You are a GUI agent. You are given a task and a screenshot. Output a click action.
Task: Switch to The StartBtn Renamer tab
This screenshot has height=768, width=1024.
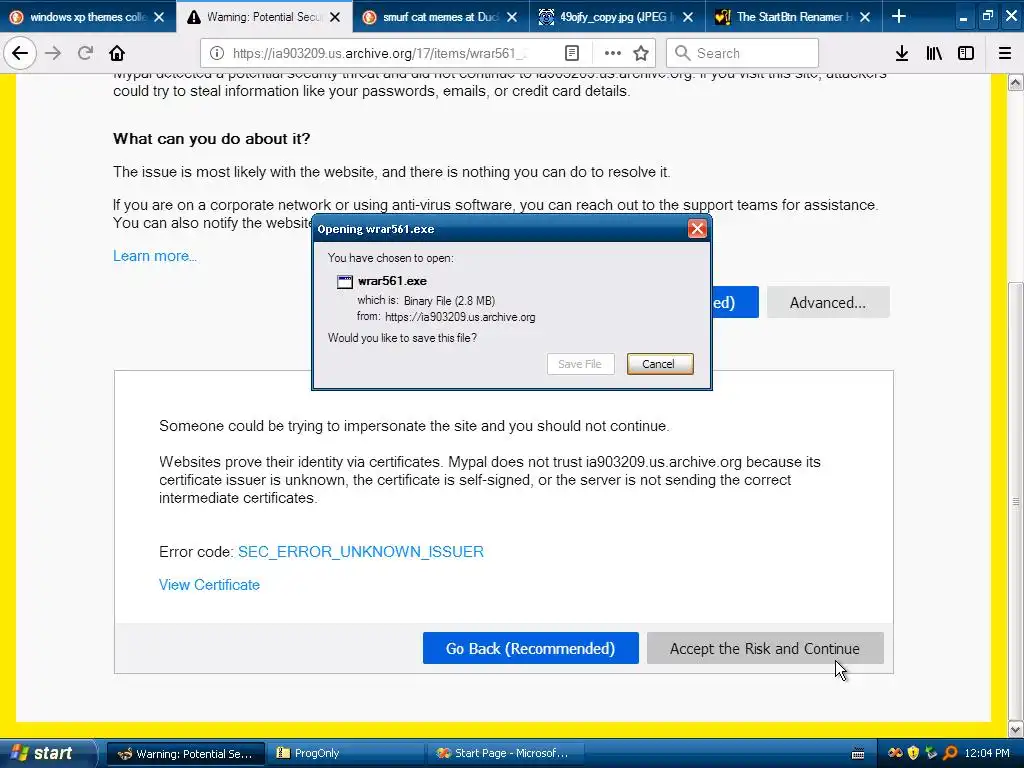pyautogui.click(x=793, y=16)
